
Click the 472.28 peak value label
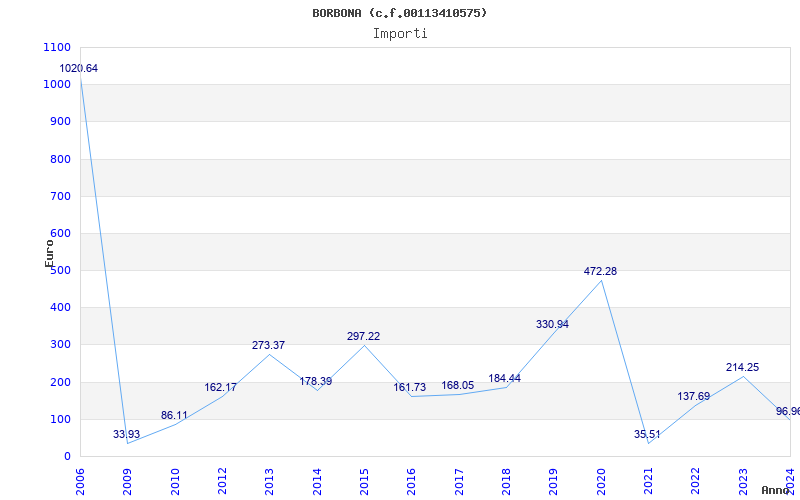[x=600, y=271]
